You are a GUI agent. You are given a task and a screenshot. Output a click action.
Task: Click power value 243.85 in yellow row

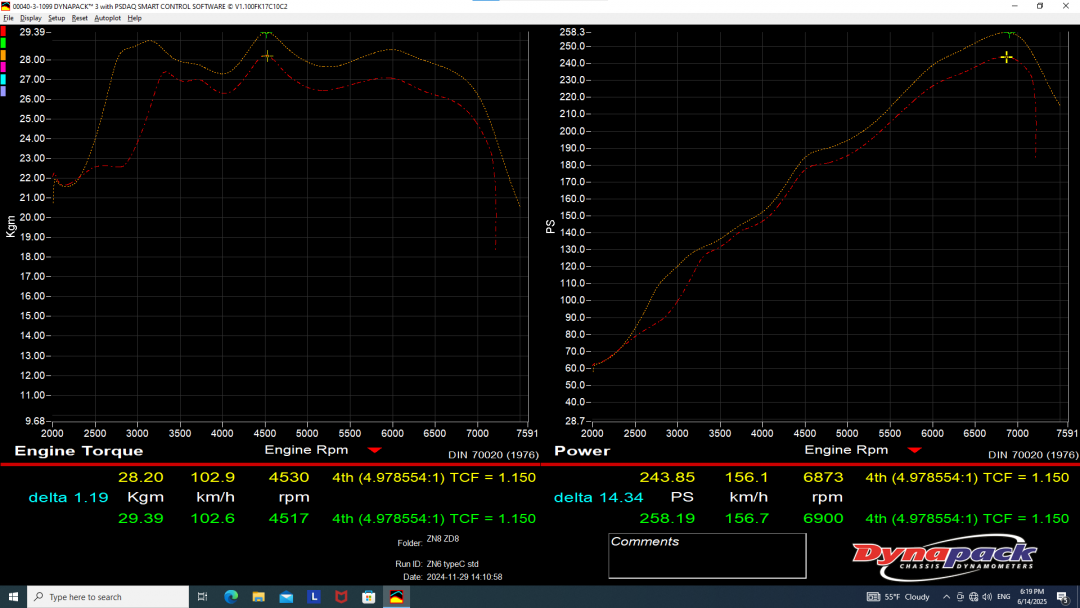click(x=667, y=477)
